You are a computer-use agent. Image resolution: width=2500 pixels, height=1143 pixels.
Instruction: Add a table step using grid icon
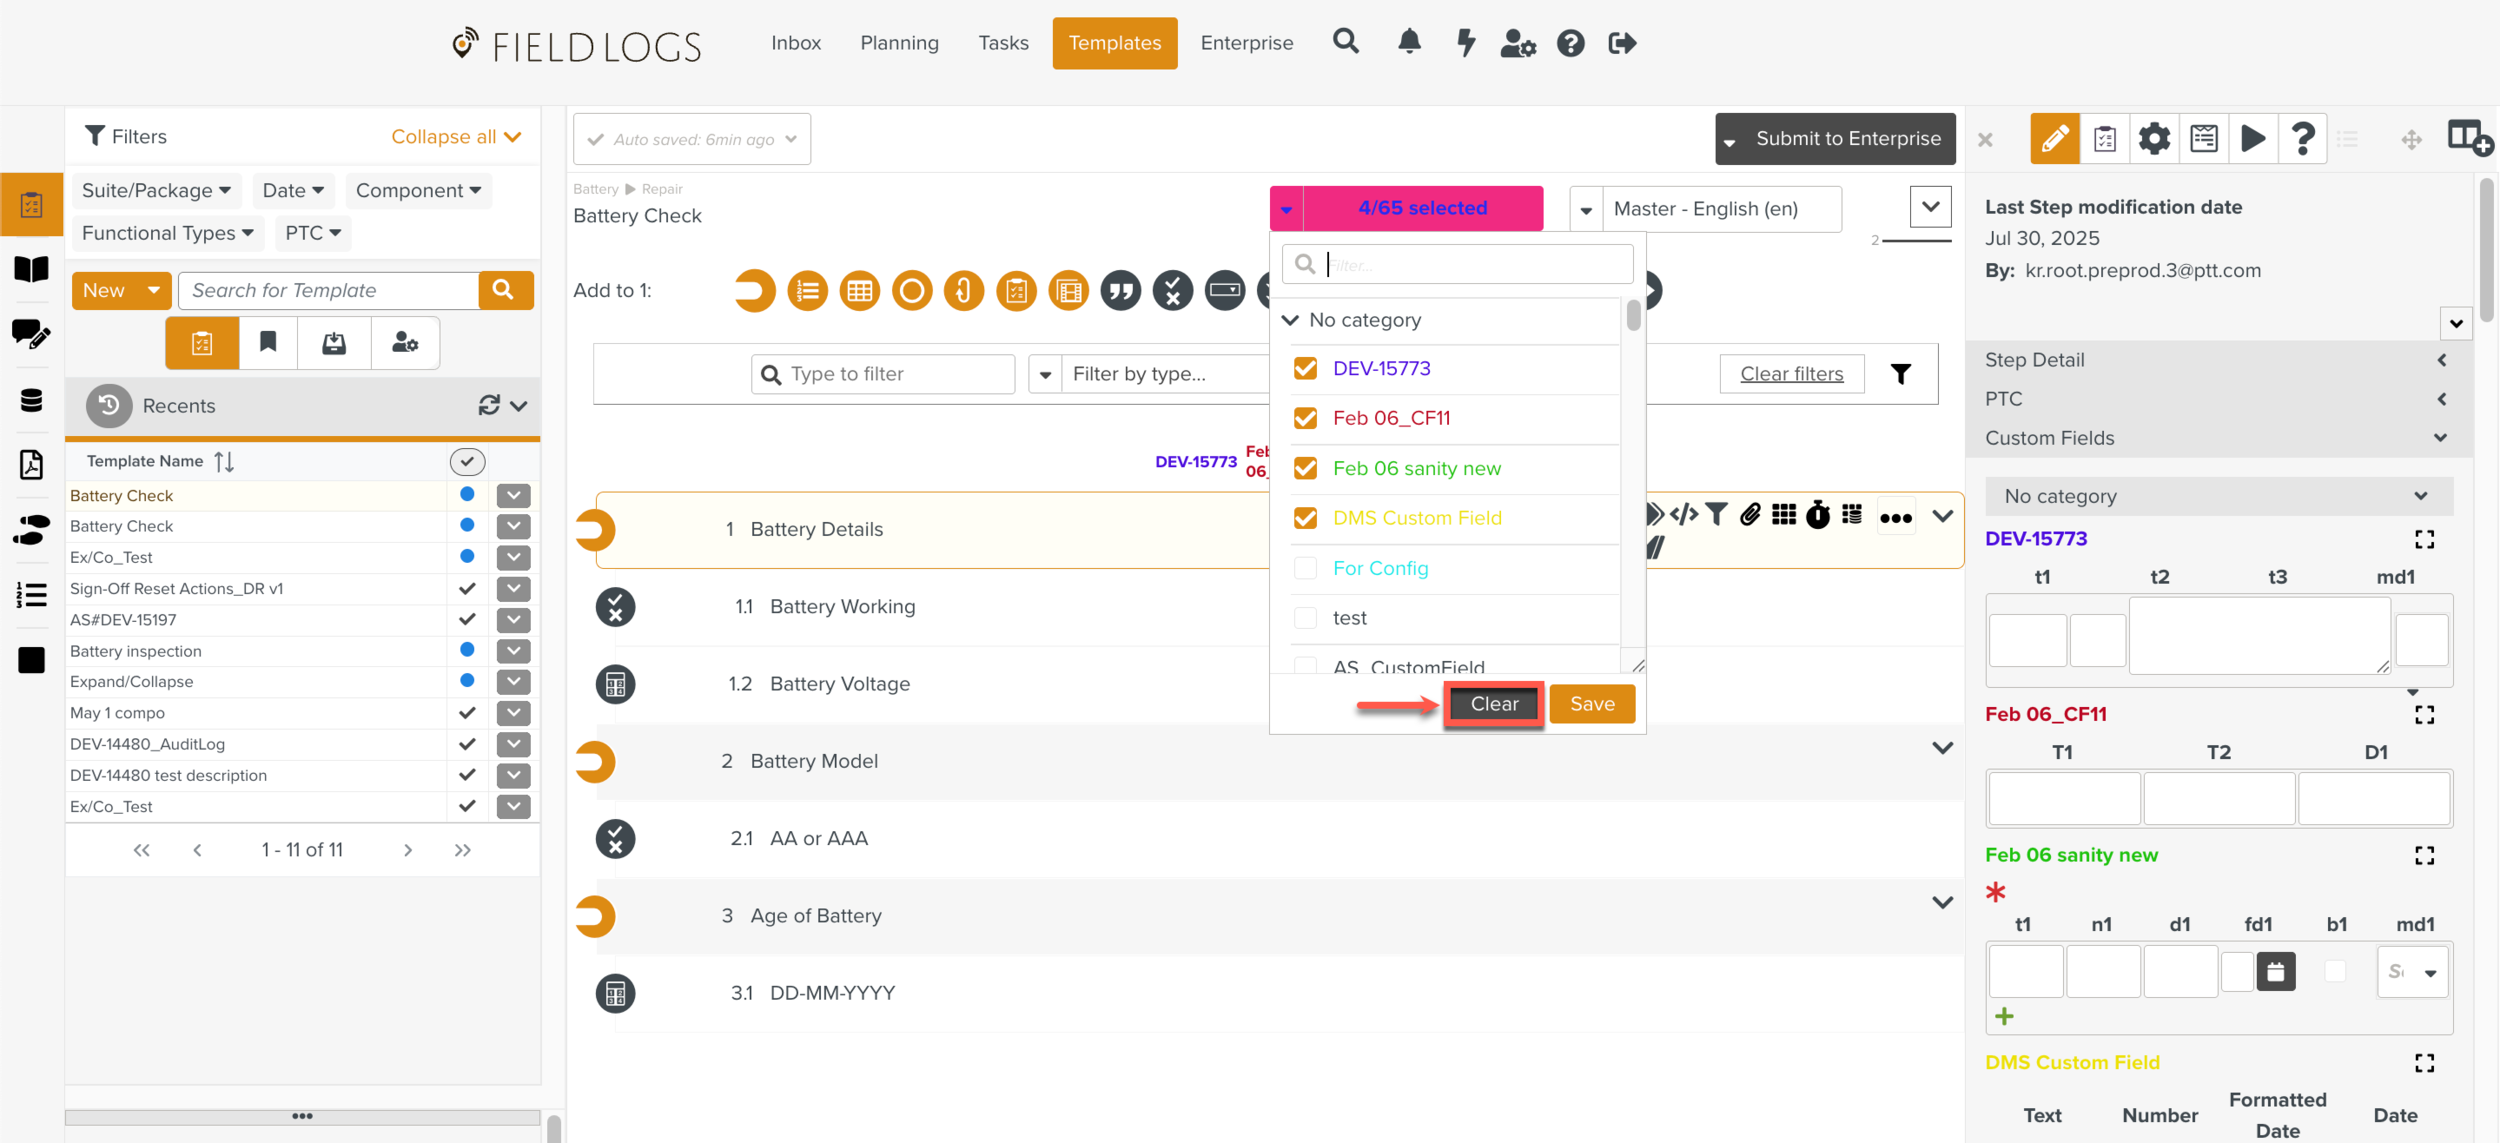(x=859, y=291)
